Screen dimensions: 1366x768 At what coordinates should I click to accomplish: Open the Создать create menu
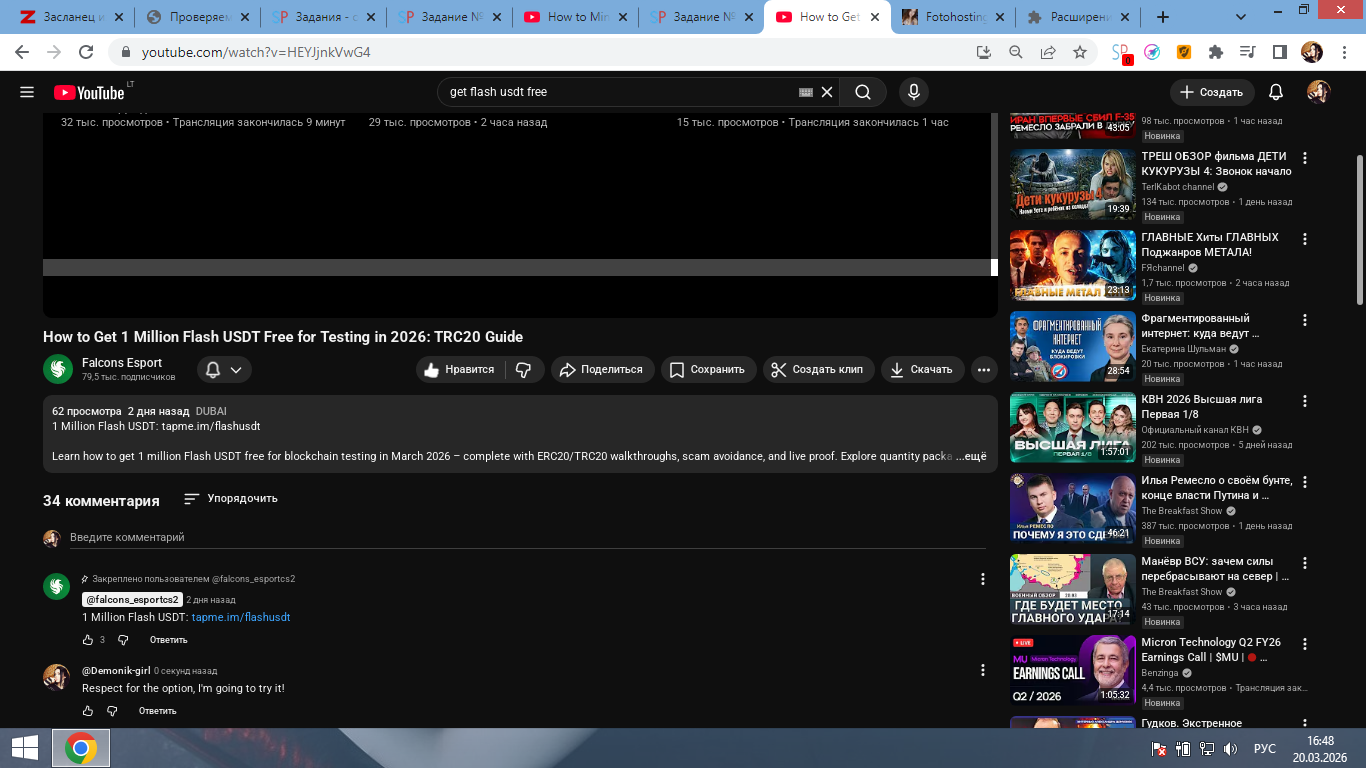[1212, 92]
